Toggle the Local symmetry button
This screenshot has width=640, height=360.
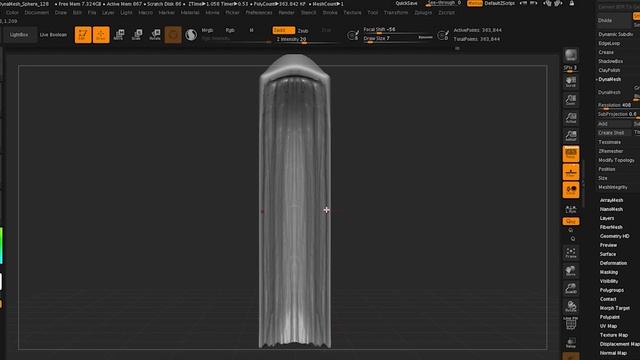pos(571,190)
